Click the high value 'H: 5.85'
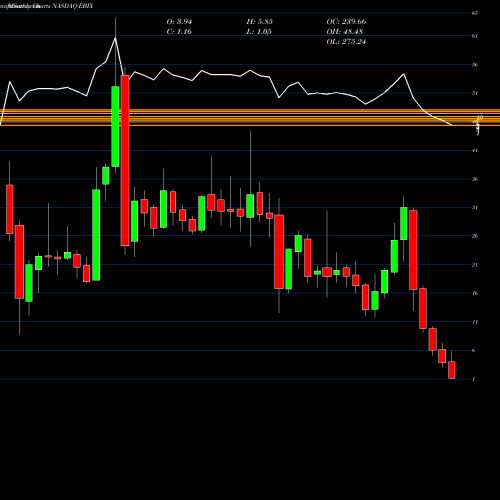Screen dimensions: 500x500 [x=260, y=22]
